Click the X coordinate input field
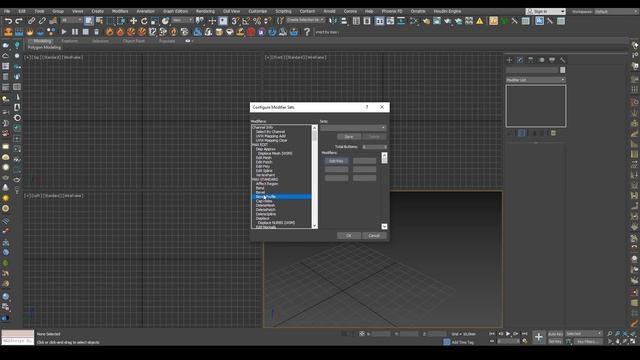This screenshot has height=360, width=640. (x=381, y=334)
